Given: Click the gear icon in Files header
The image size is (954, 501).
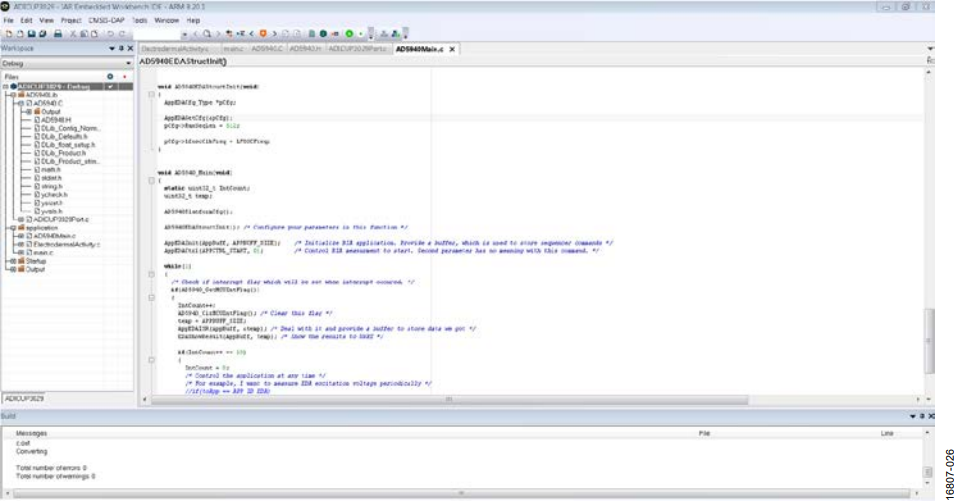Looking at the screenshot, I should [x=110, y=77].
